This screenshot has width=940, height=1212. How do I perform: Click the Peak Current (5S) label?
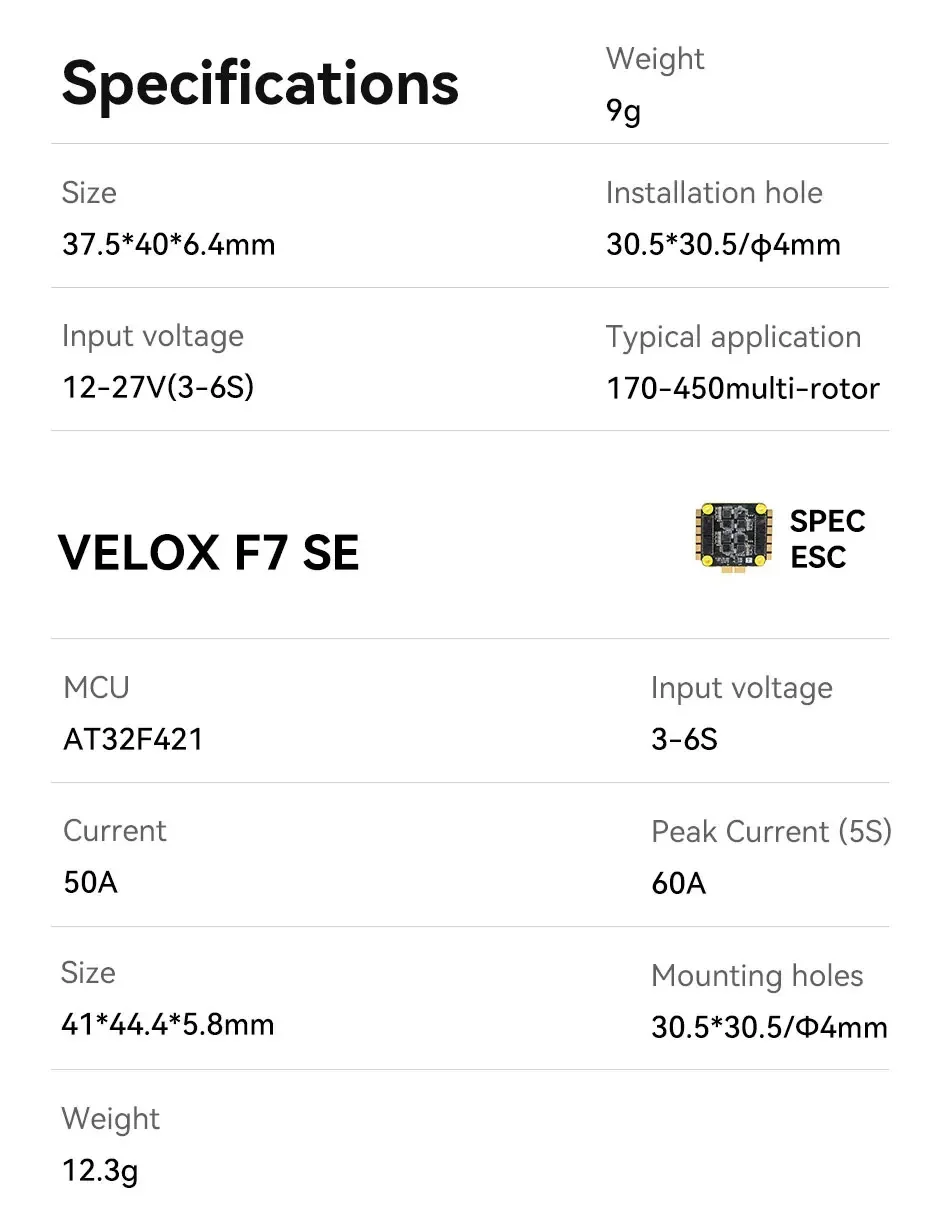771,832
